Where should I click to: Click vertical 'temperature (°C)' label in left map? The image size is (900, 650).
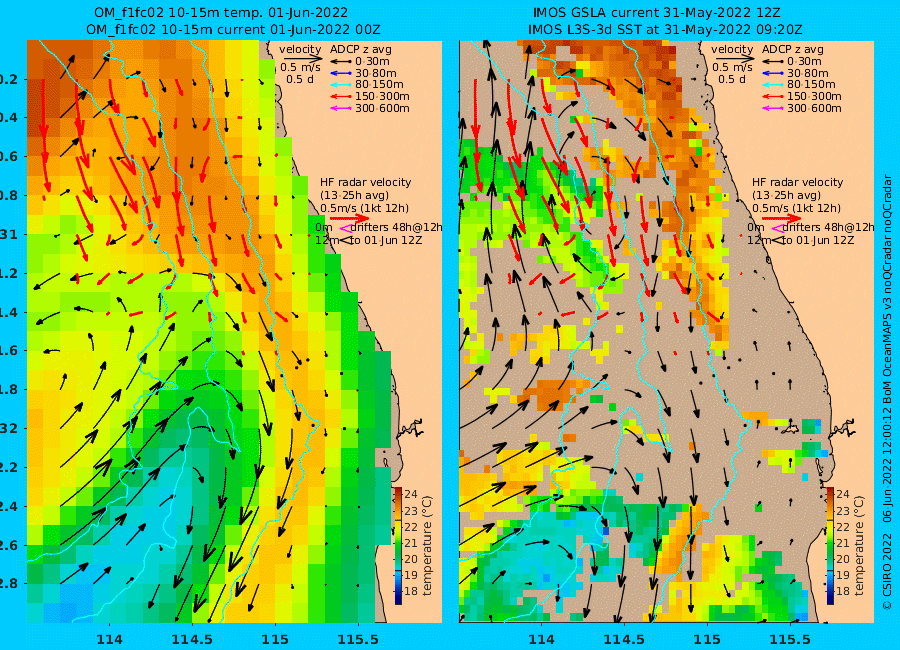pos(427,545)
